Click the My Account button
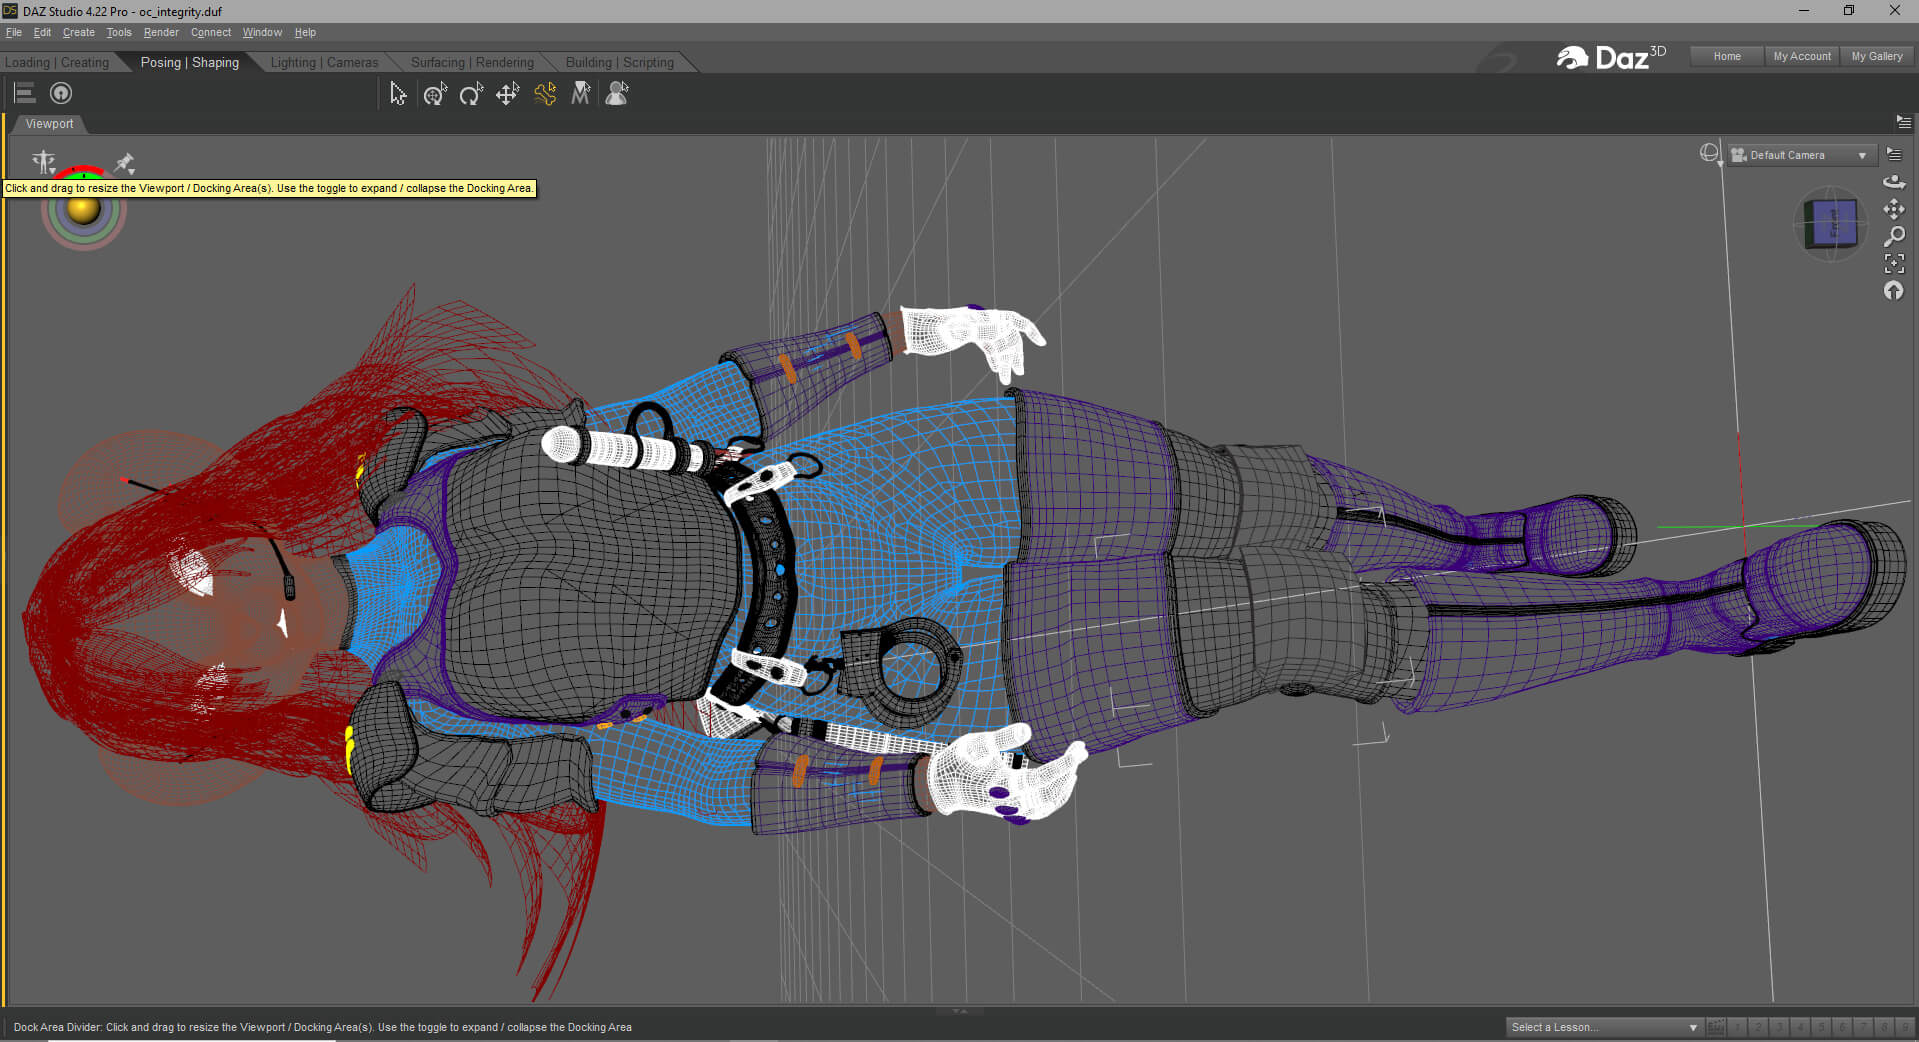The image size is (1919, 1042). (x=1801, y=56)
